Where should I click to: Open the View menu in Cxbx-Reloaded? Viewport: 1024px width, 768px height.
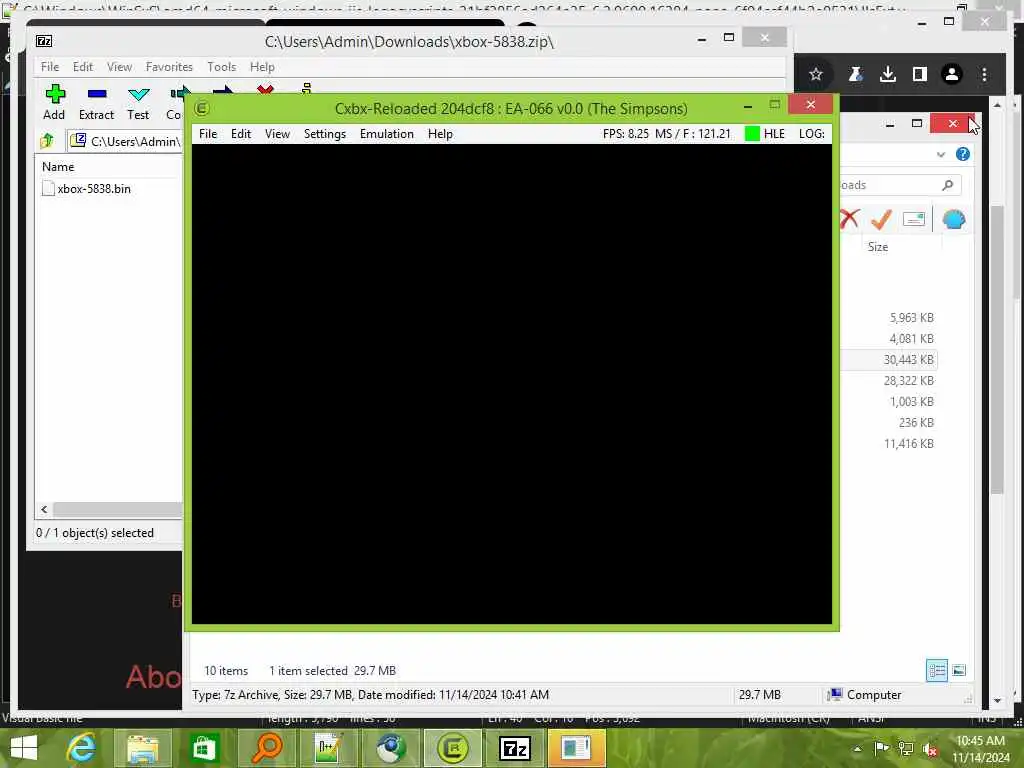click(x=277, y=134)
